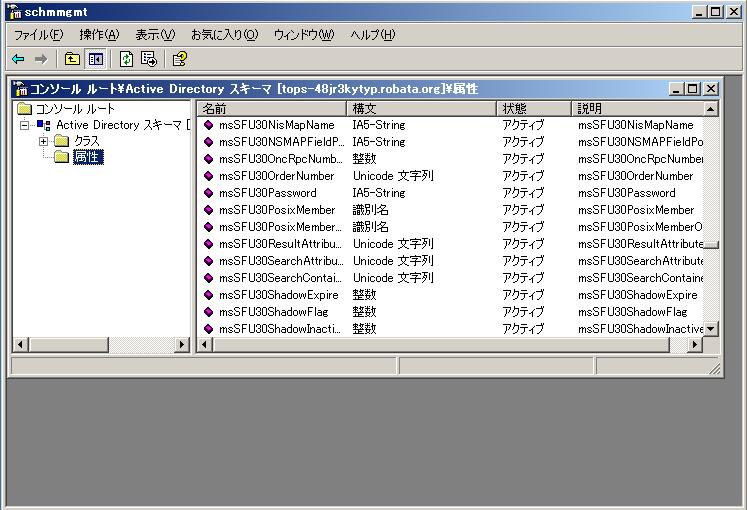Click the list vertical scrollbar up arrow
Viewport: 747px width, 510px height.
click(x=711, y=109)
